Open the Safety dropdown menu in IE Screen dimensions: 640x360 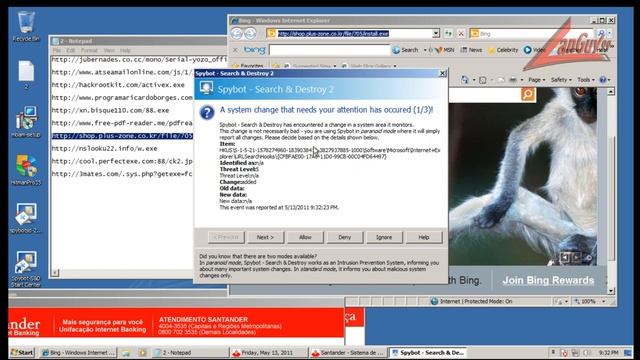pos(561,80)
